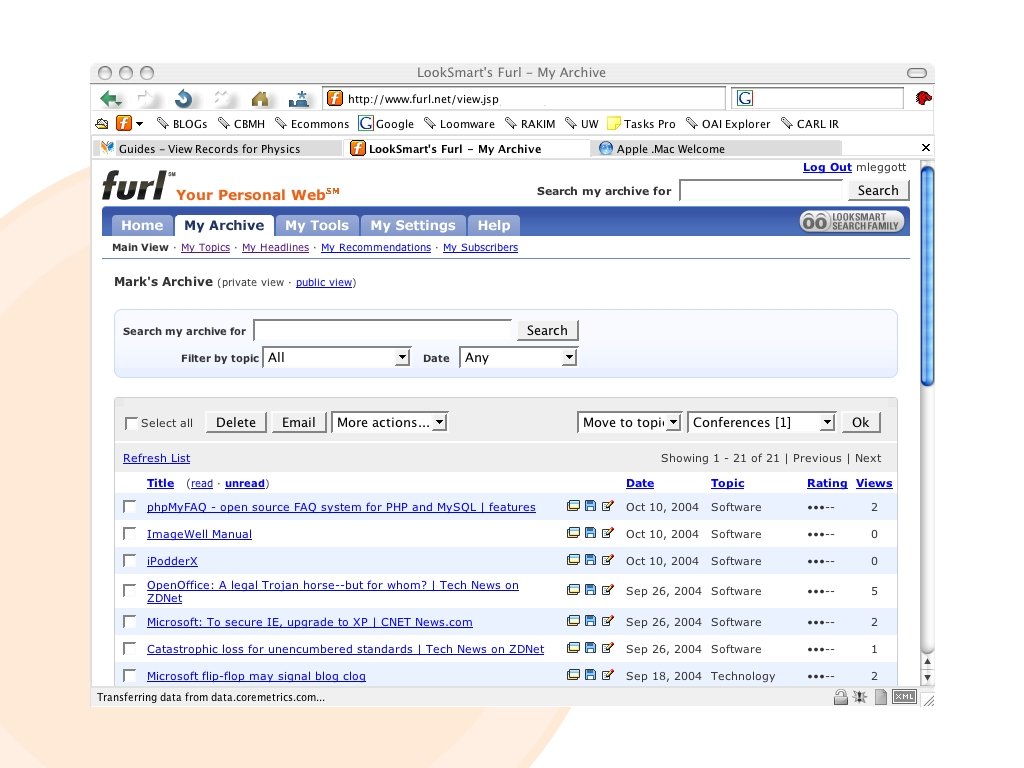
Task: Open the More actions dropdown
Action: (x=390, y=423)
